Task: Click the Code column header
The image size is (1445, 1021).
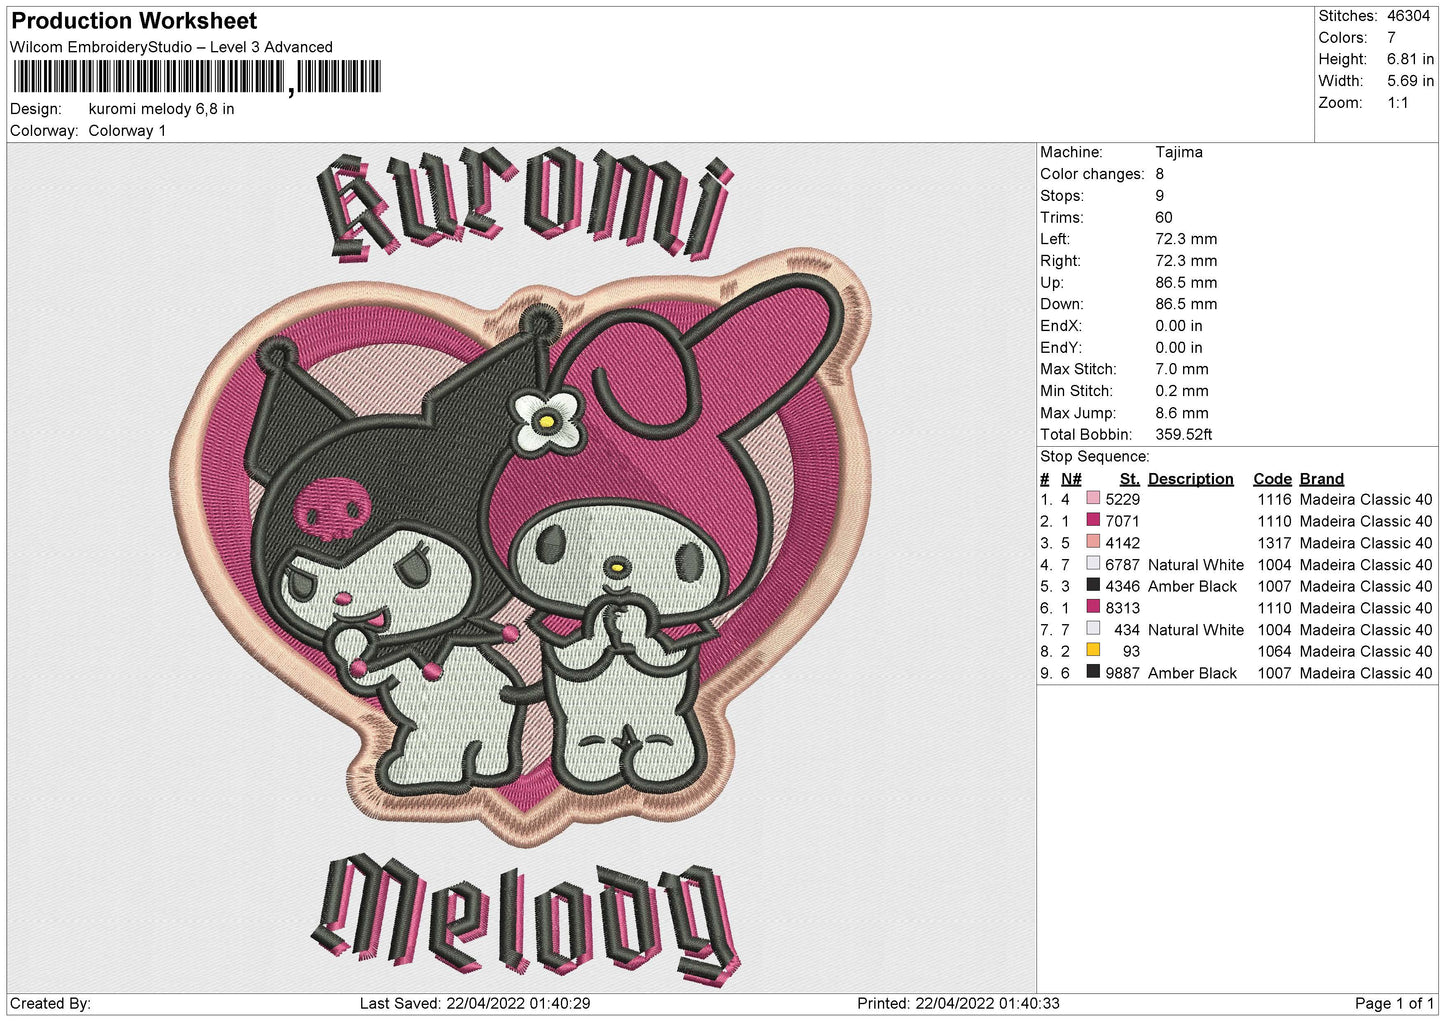Action: click(1272, 478)
